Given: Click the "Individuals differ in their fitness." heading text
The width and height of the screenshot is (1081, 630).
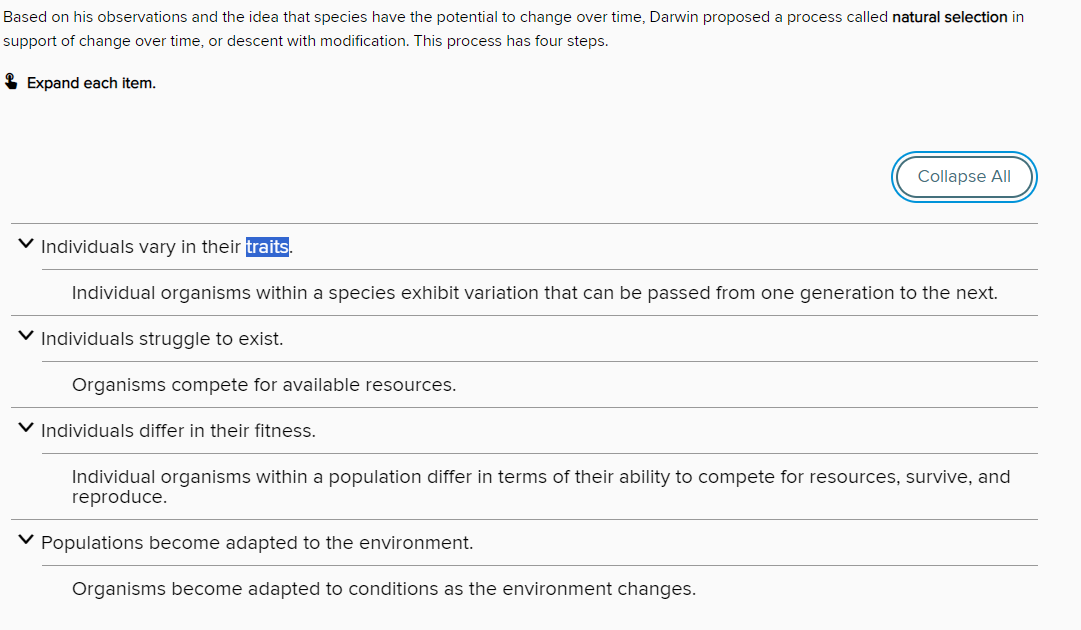Looking at the screenshot, I should (x=178, y=431).
